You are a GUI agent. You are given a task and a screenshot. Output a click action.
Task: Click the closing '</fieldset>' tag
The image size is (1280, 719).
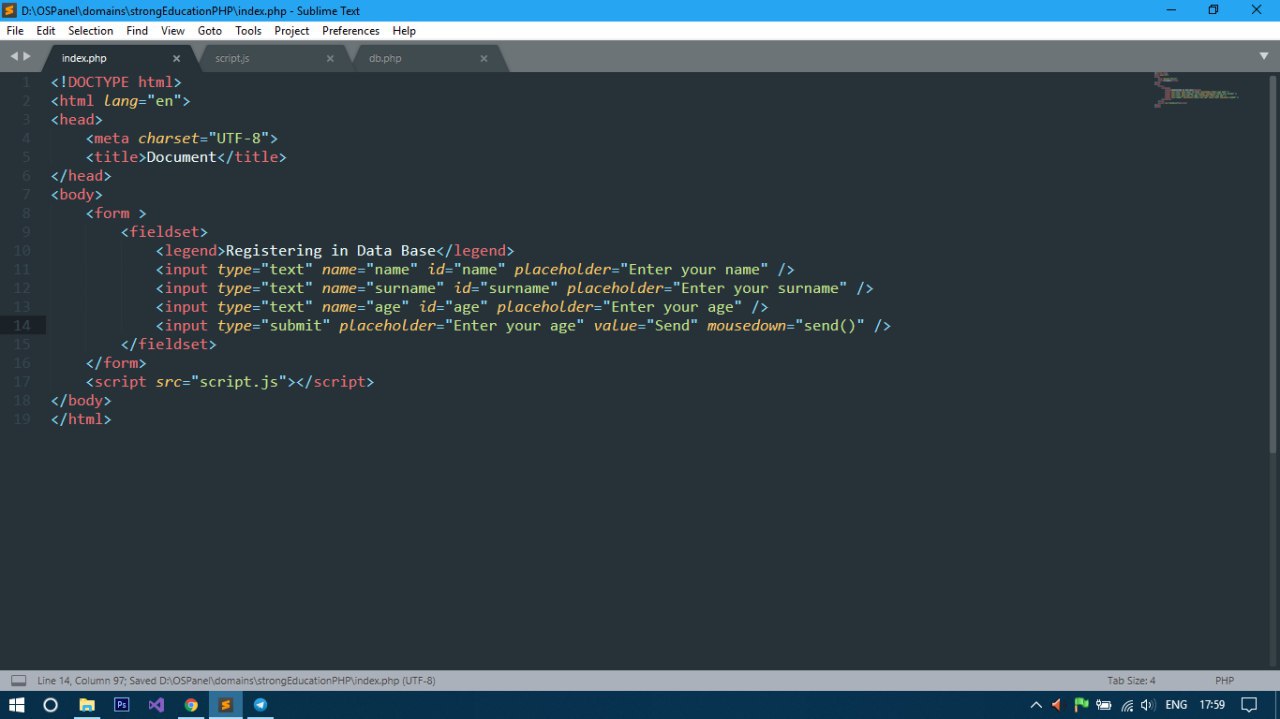point(169,344)
